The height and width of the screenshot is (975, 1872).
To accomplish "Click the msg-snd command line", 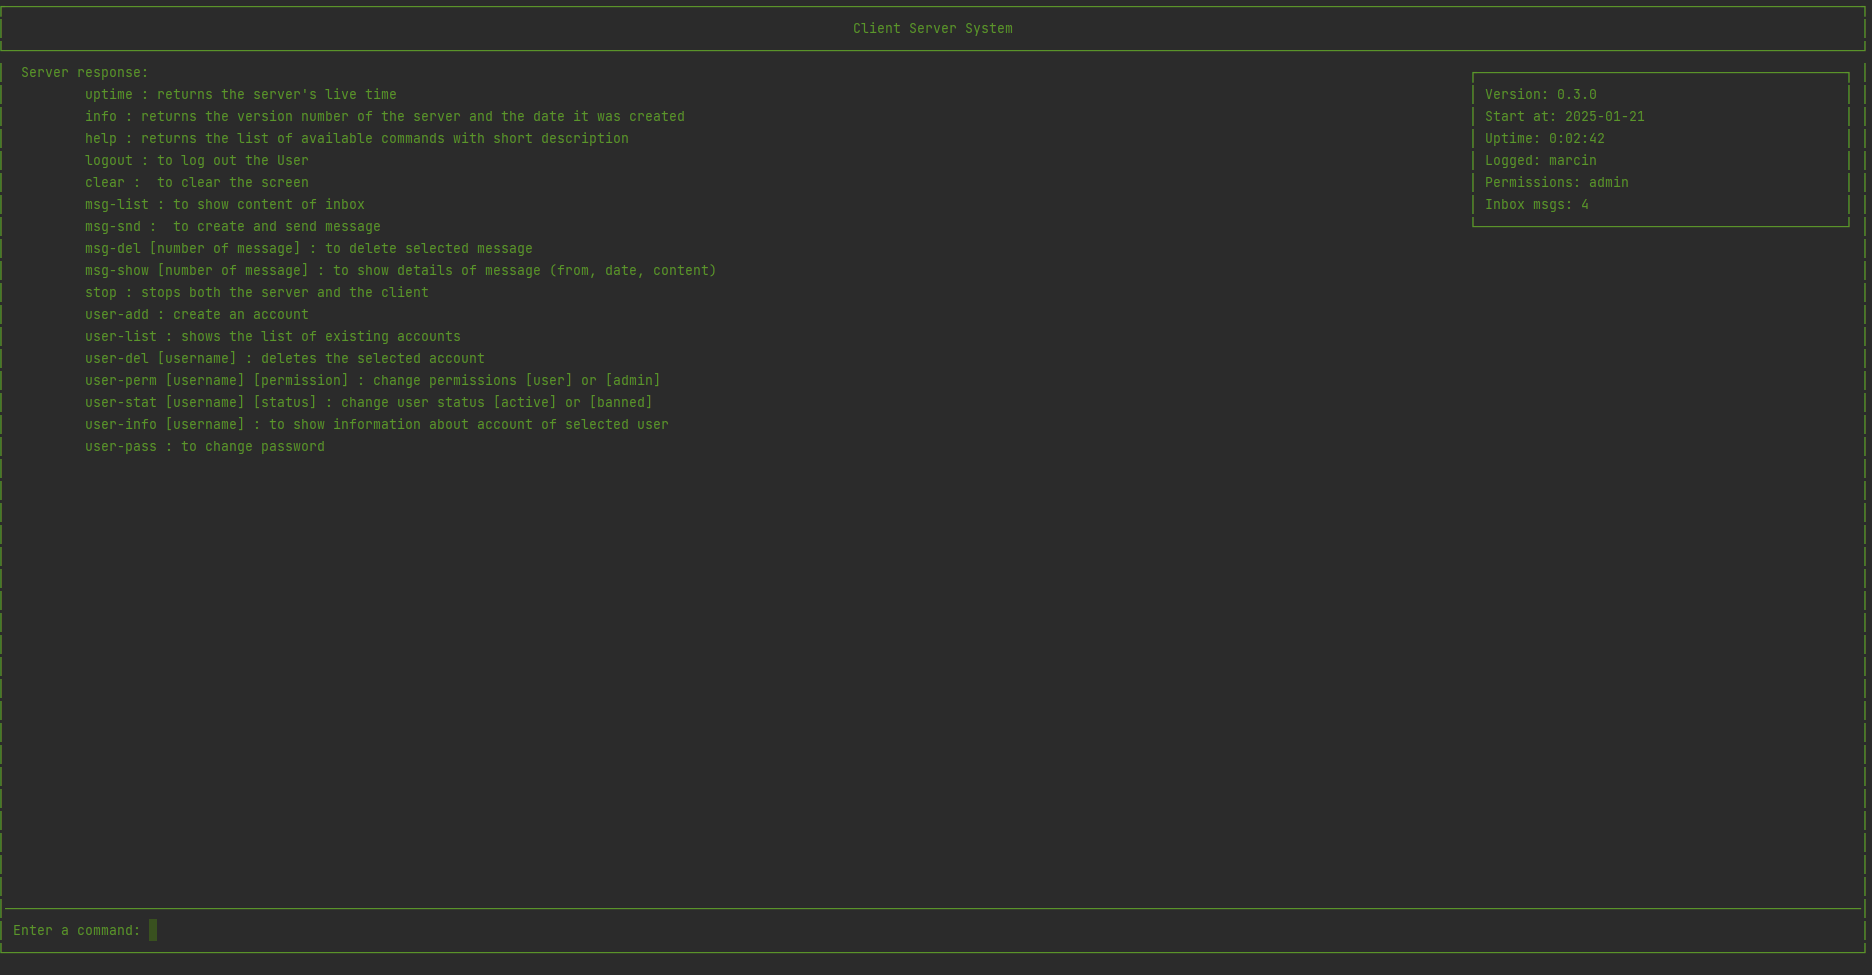I will (232, 227).
